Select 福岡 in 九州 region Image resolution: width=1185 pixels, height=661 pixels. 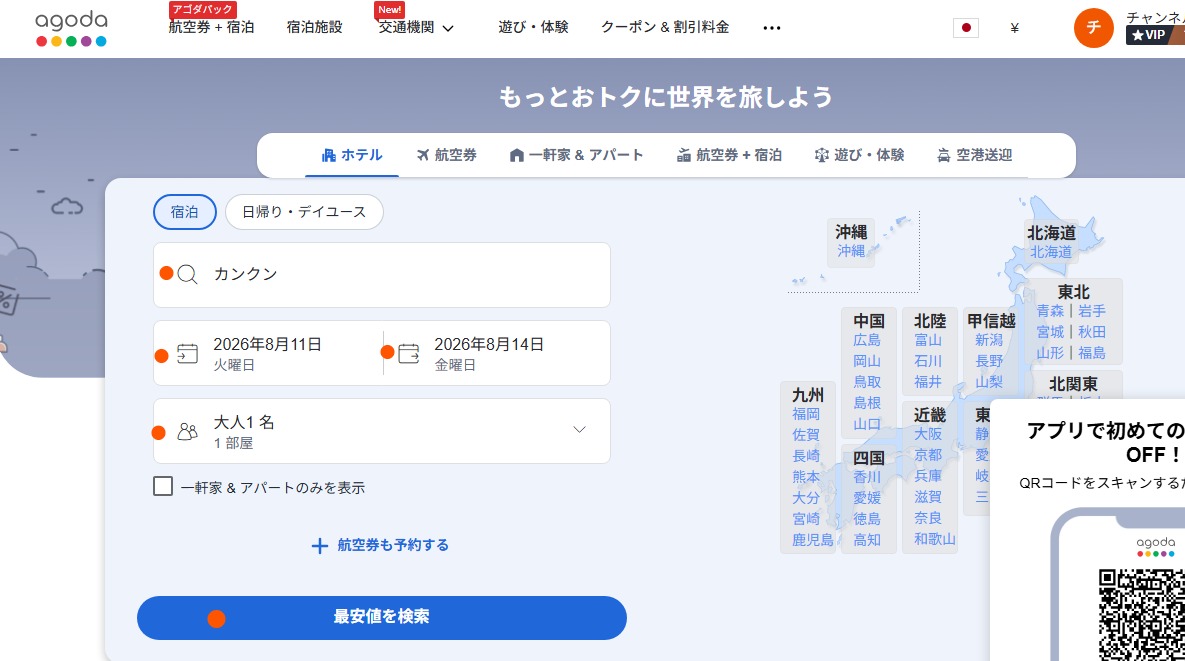pos(806,414)
